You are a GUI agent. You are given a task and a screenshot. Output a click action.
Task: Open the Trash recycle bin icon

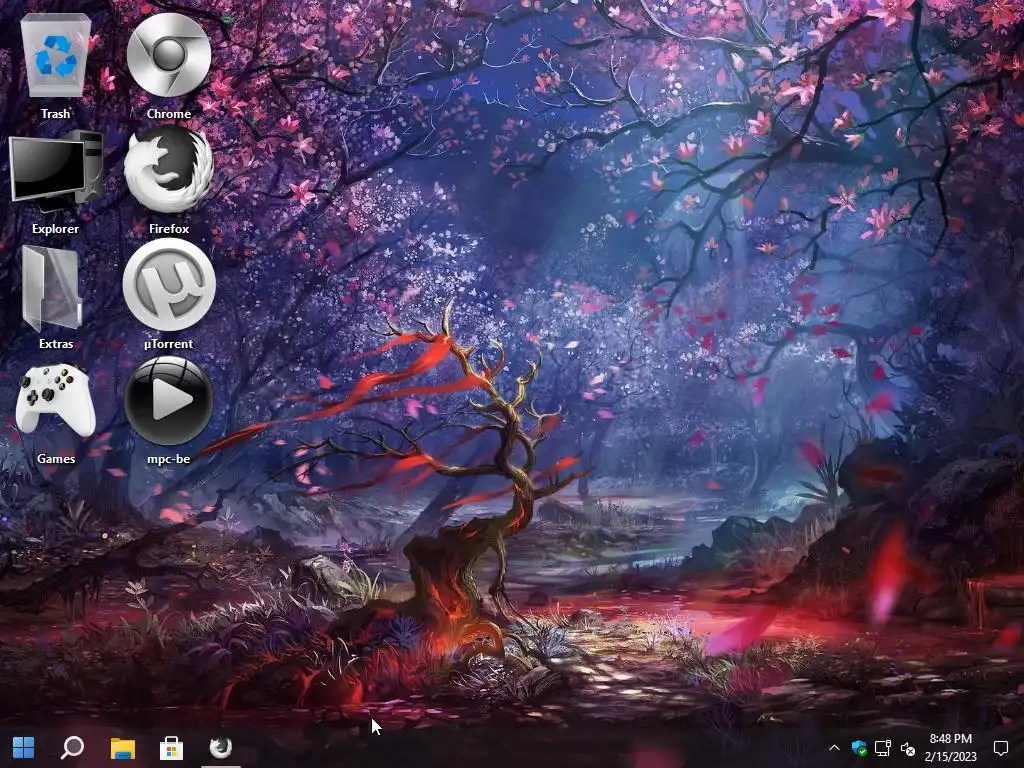click(x=56, y=56)
